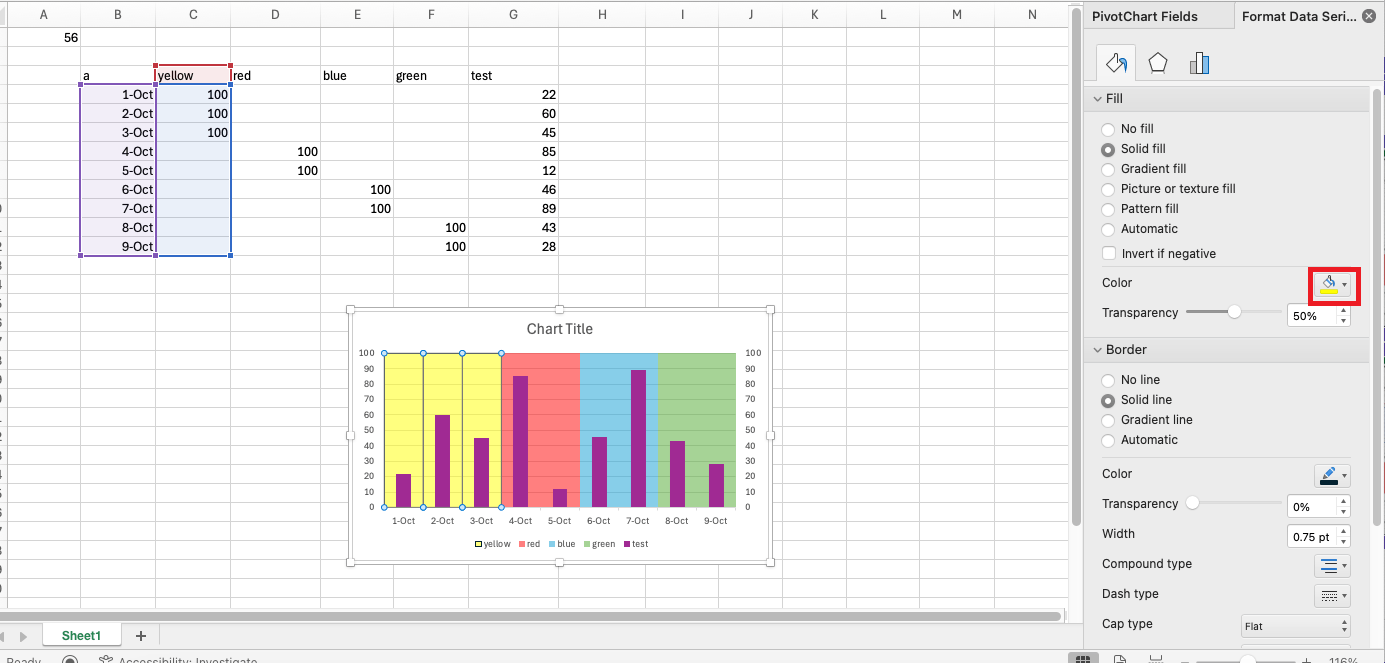Select the cell containing 56
This screenshot has width=1385, height=663.
[x=43, y=37]
